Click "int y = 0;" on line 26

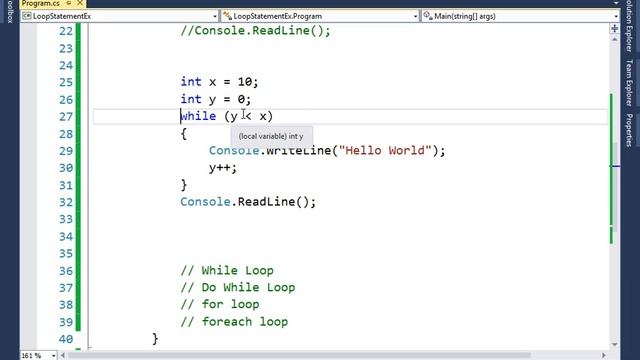pyautogui.click(x=216, y=99)
